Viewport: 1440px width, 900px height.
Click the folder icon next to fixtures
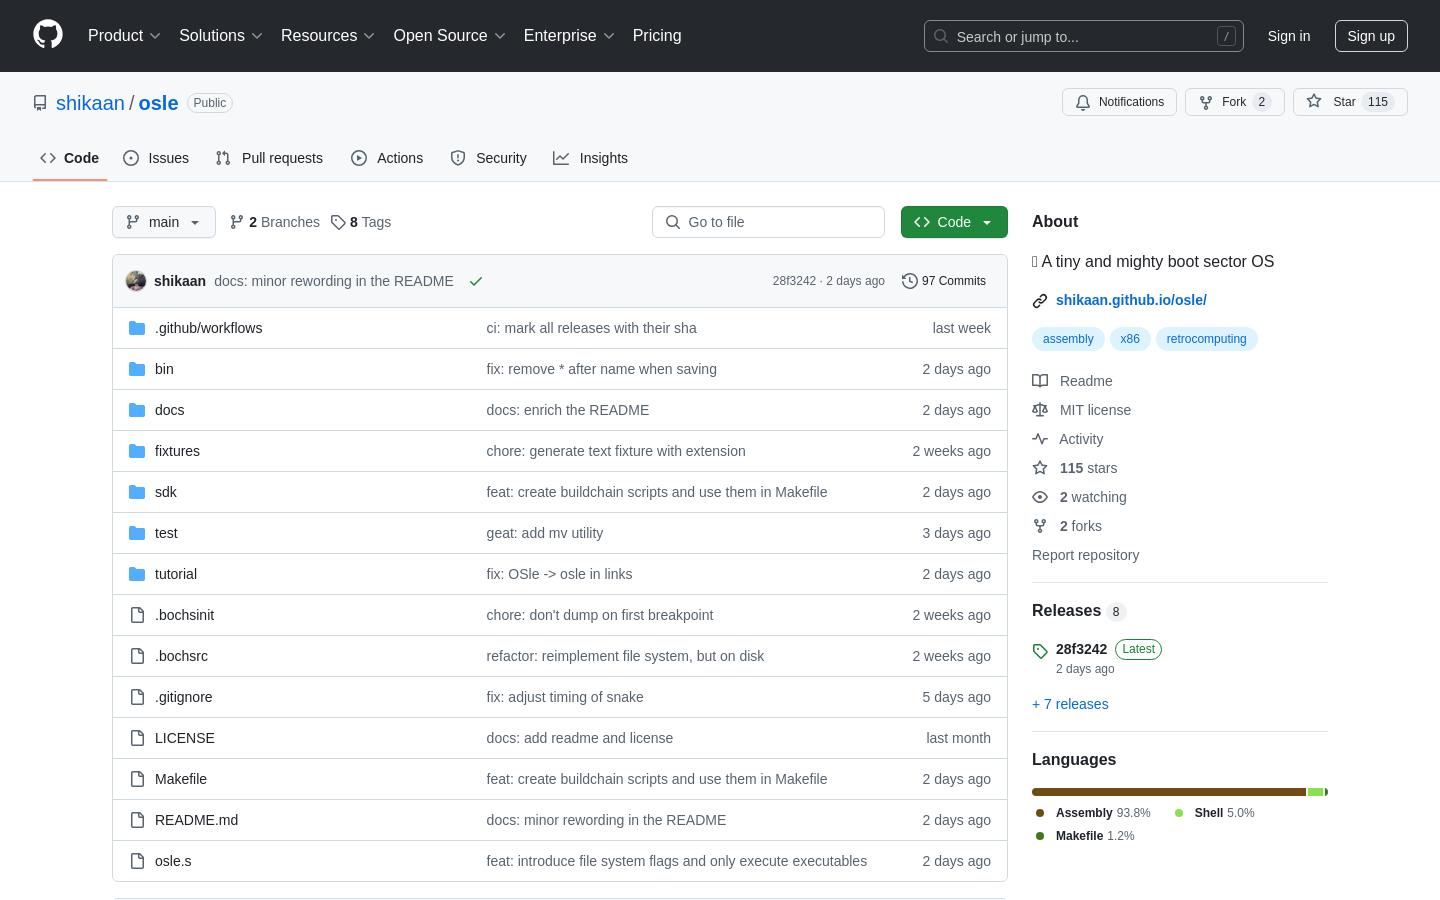[137, 451]
